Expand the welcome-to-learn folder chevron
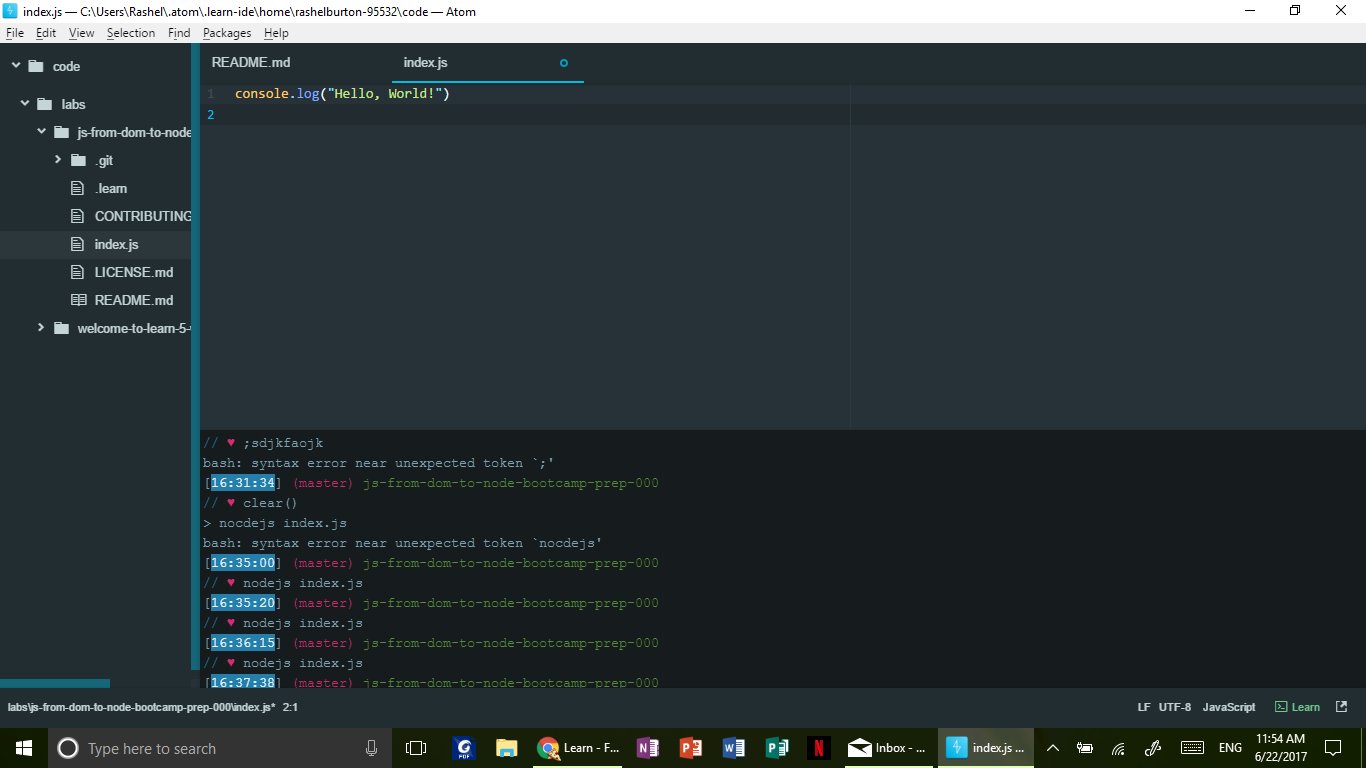Viewport: 1366px width, 768px height. [41, 327]
